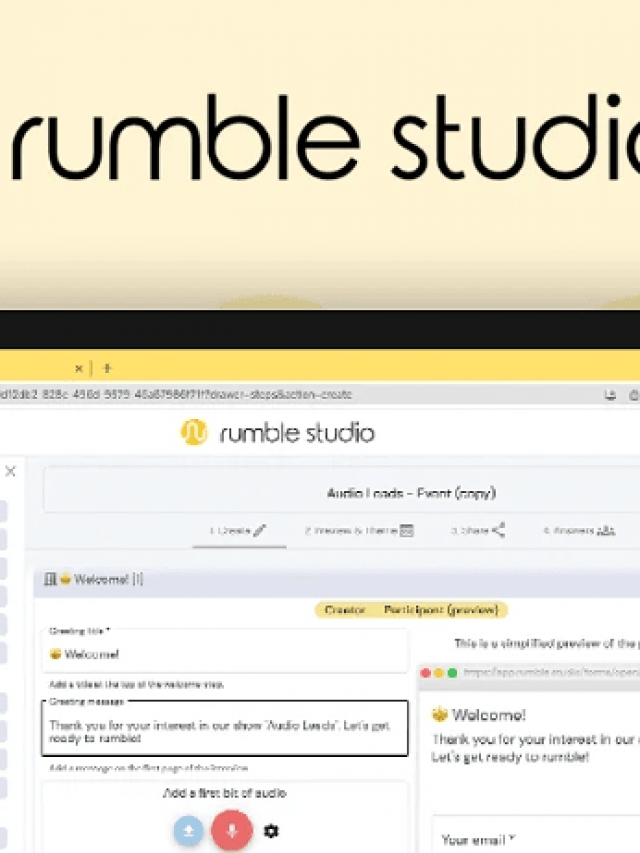Click the browser address bar URL
This screenshot has width=640, height=853.
pyautogui.click(x=176, y=394)
